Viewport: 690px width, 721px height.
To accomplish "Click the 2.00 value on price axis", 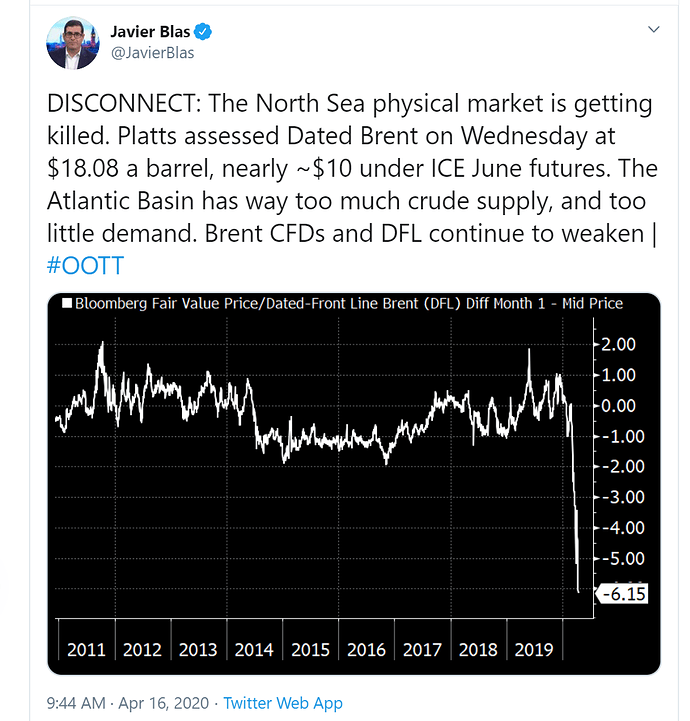I will pyautogui.click(x=618, y=344).
